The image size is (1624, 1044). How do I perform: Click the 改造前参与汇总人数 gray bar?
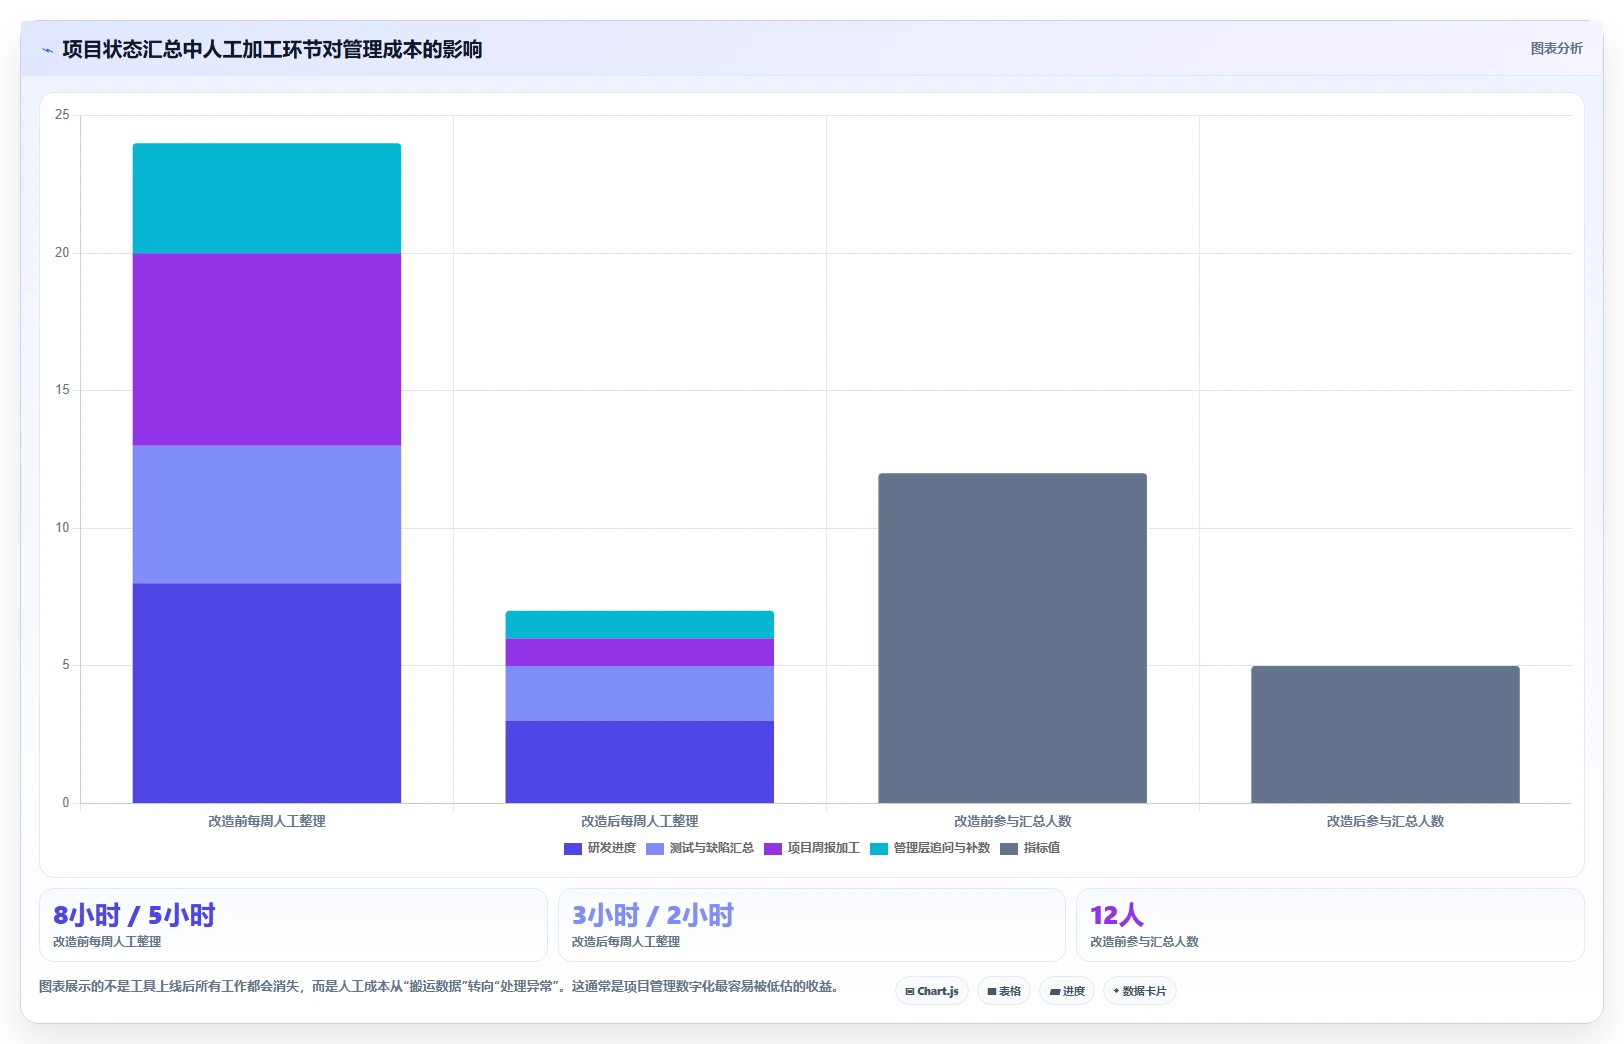pos(1012,638)
